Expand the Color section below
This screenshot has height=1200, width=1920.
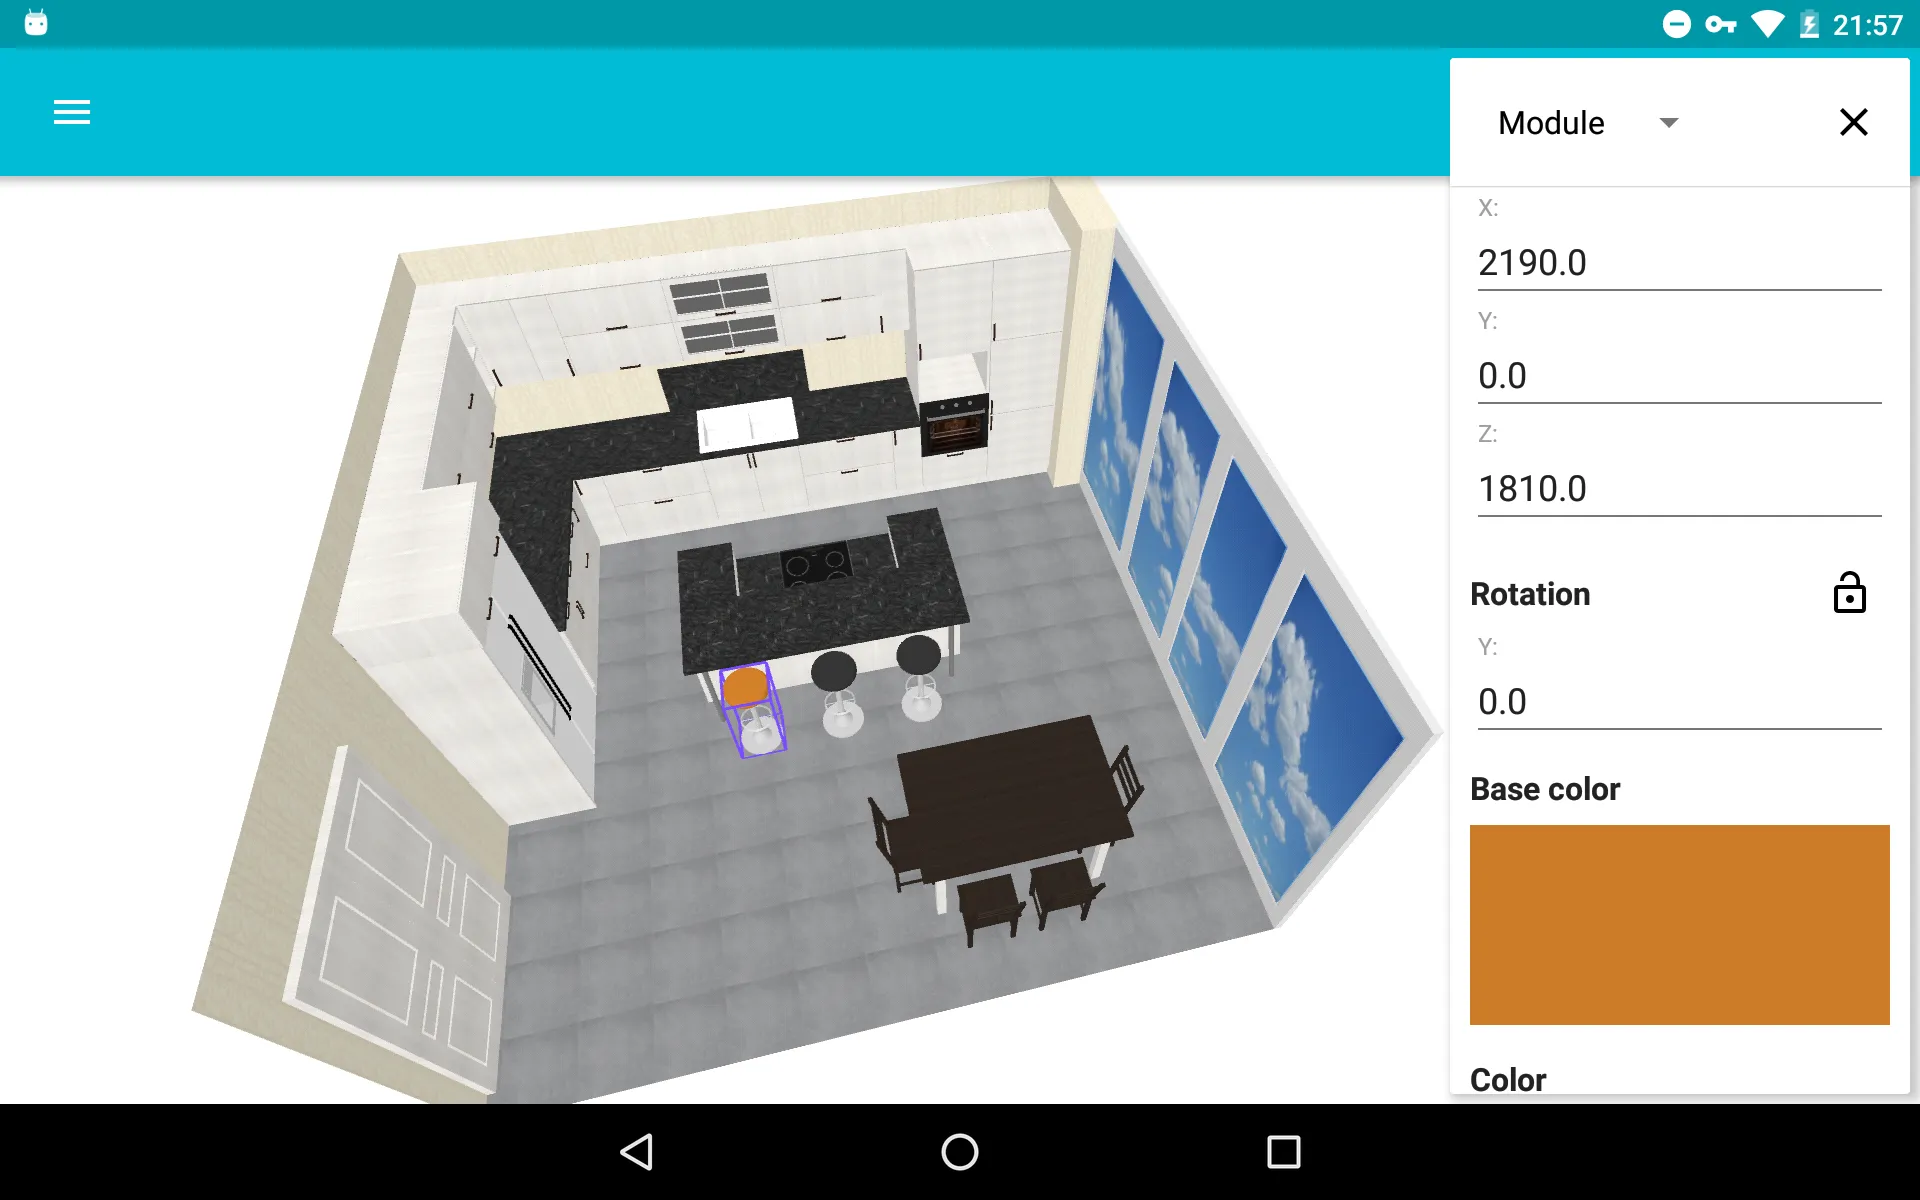pos(1508,1081)
